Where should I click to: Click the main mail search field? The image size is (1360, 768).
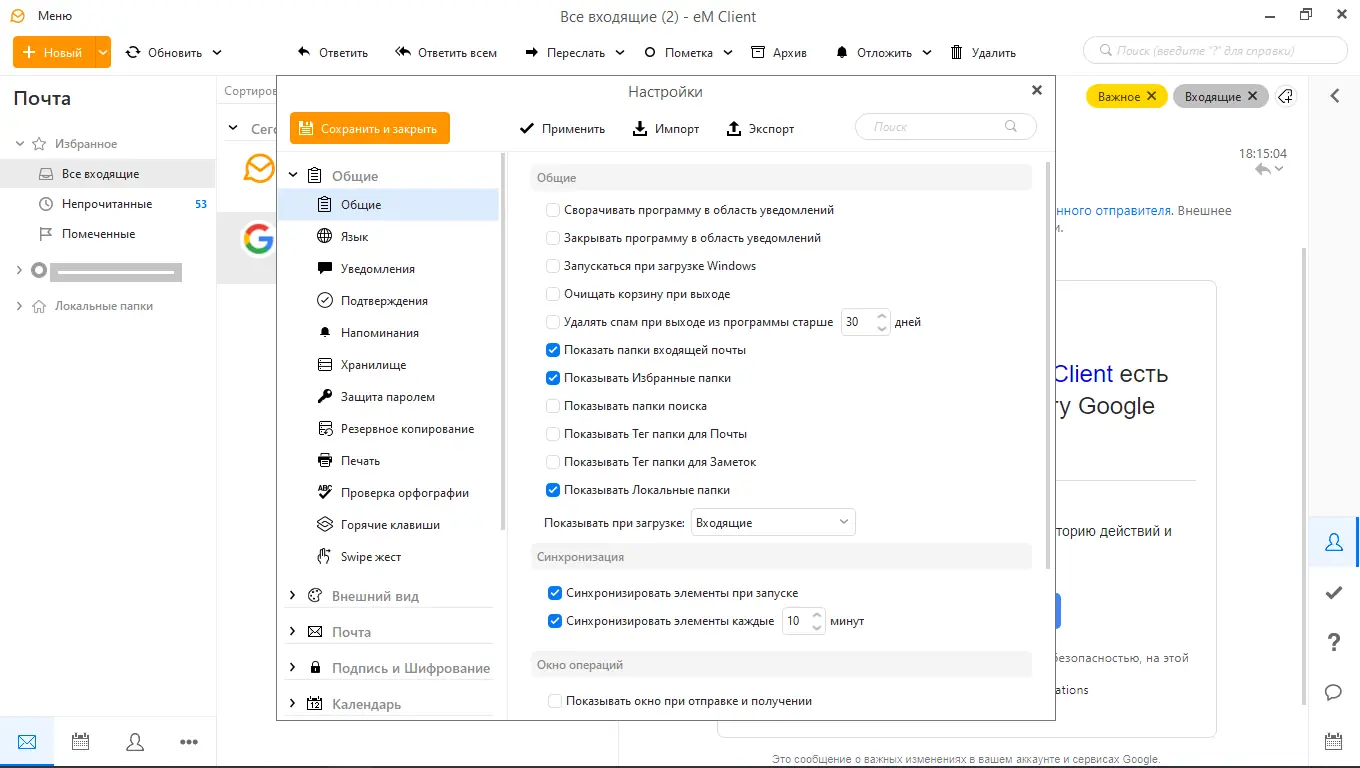1215,50
